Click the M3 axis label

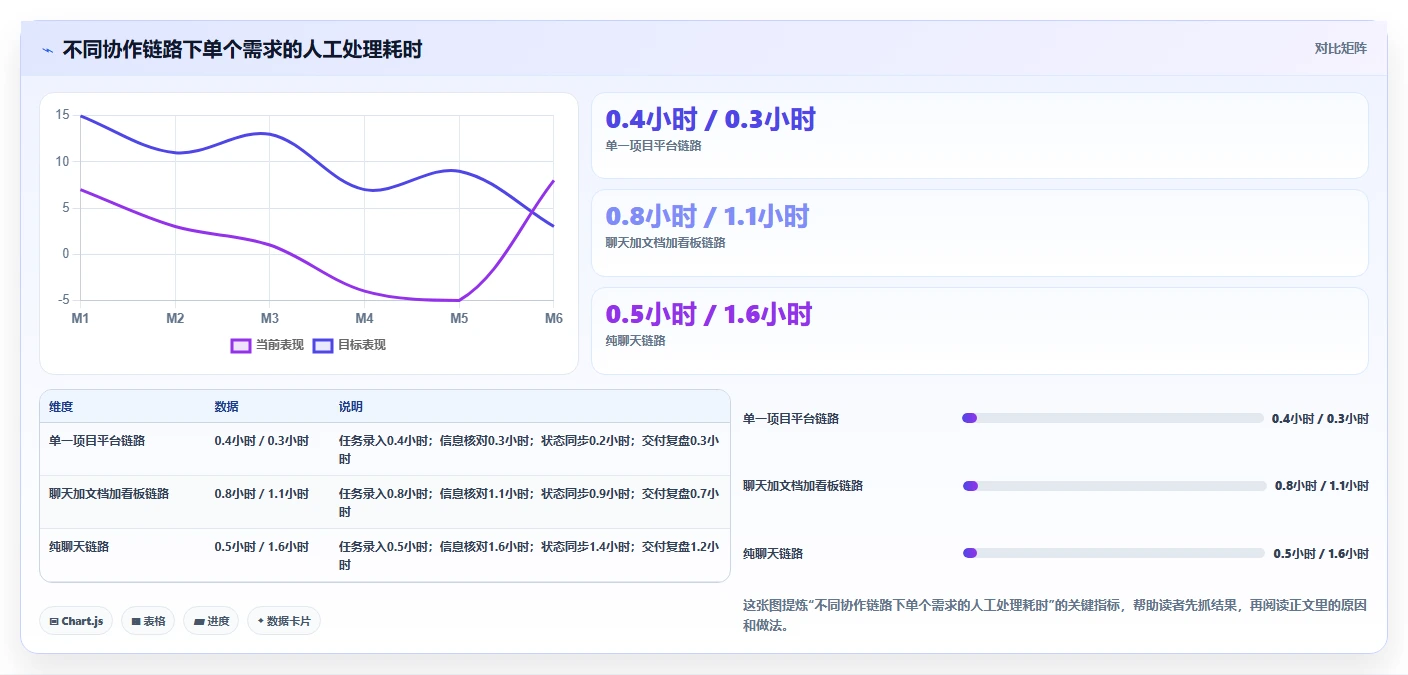[270, 318]
